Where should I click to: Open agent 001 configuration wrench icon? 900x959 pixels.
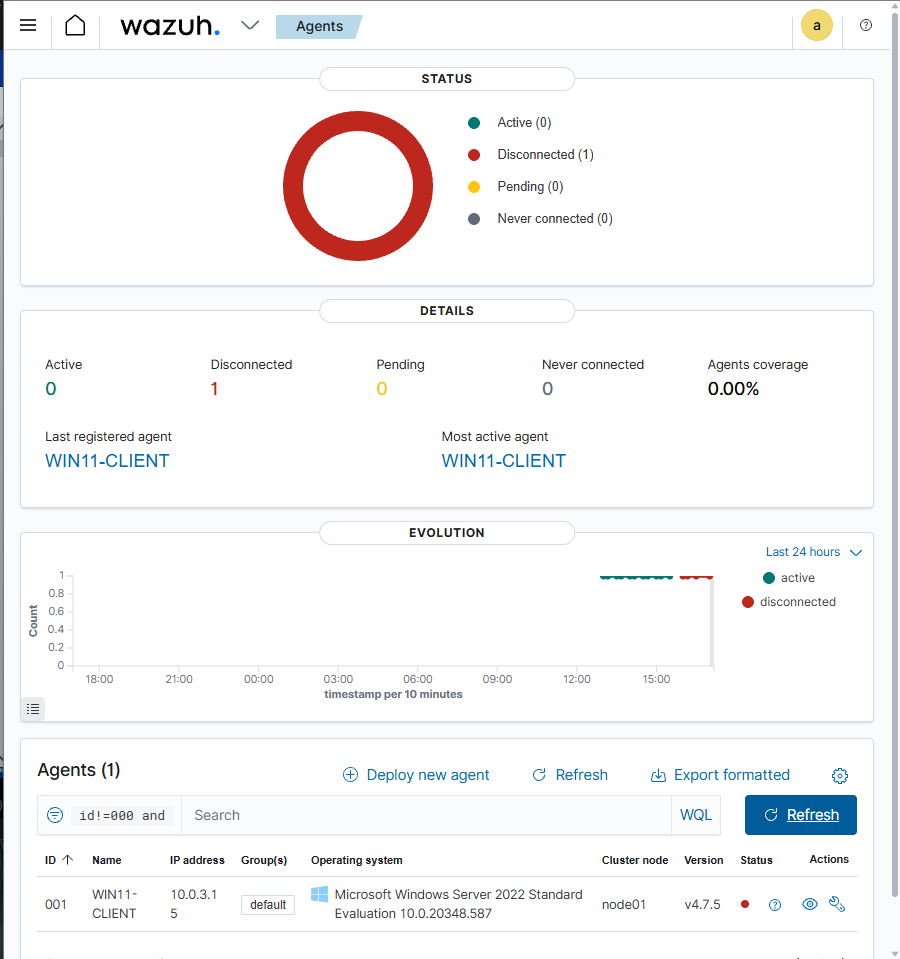pyautogui.click(x=836, y=904)
